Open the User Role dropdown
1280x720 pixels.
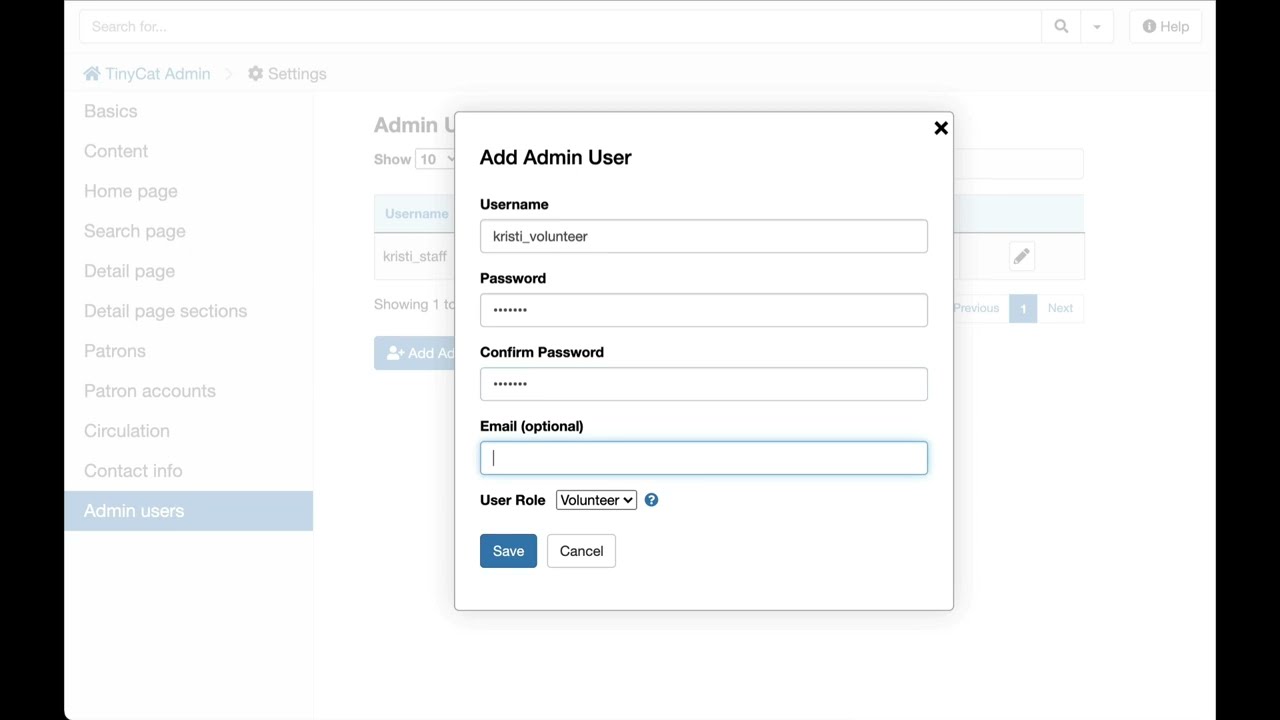pyautogui.click(x=596, y=500)
